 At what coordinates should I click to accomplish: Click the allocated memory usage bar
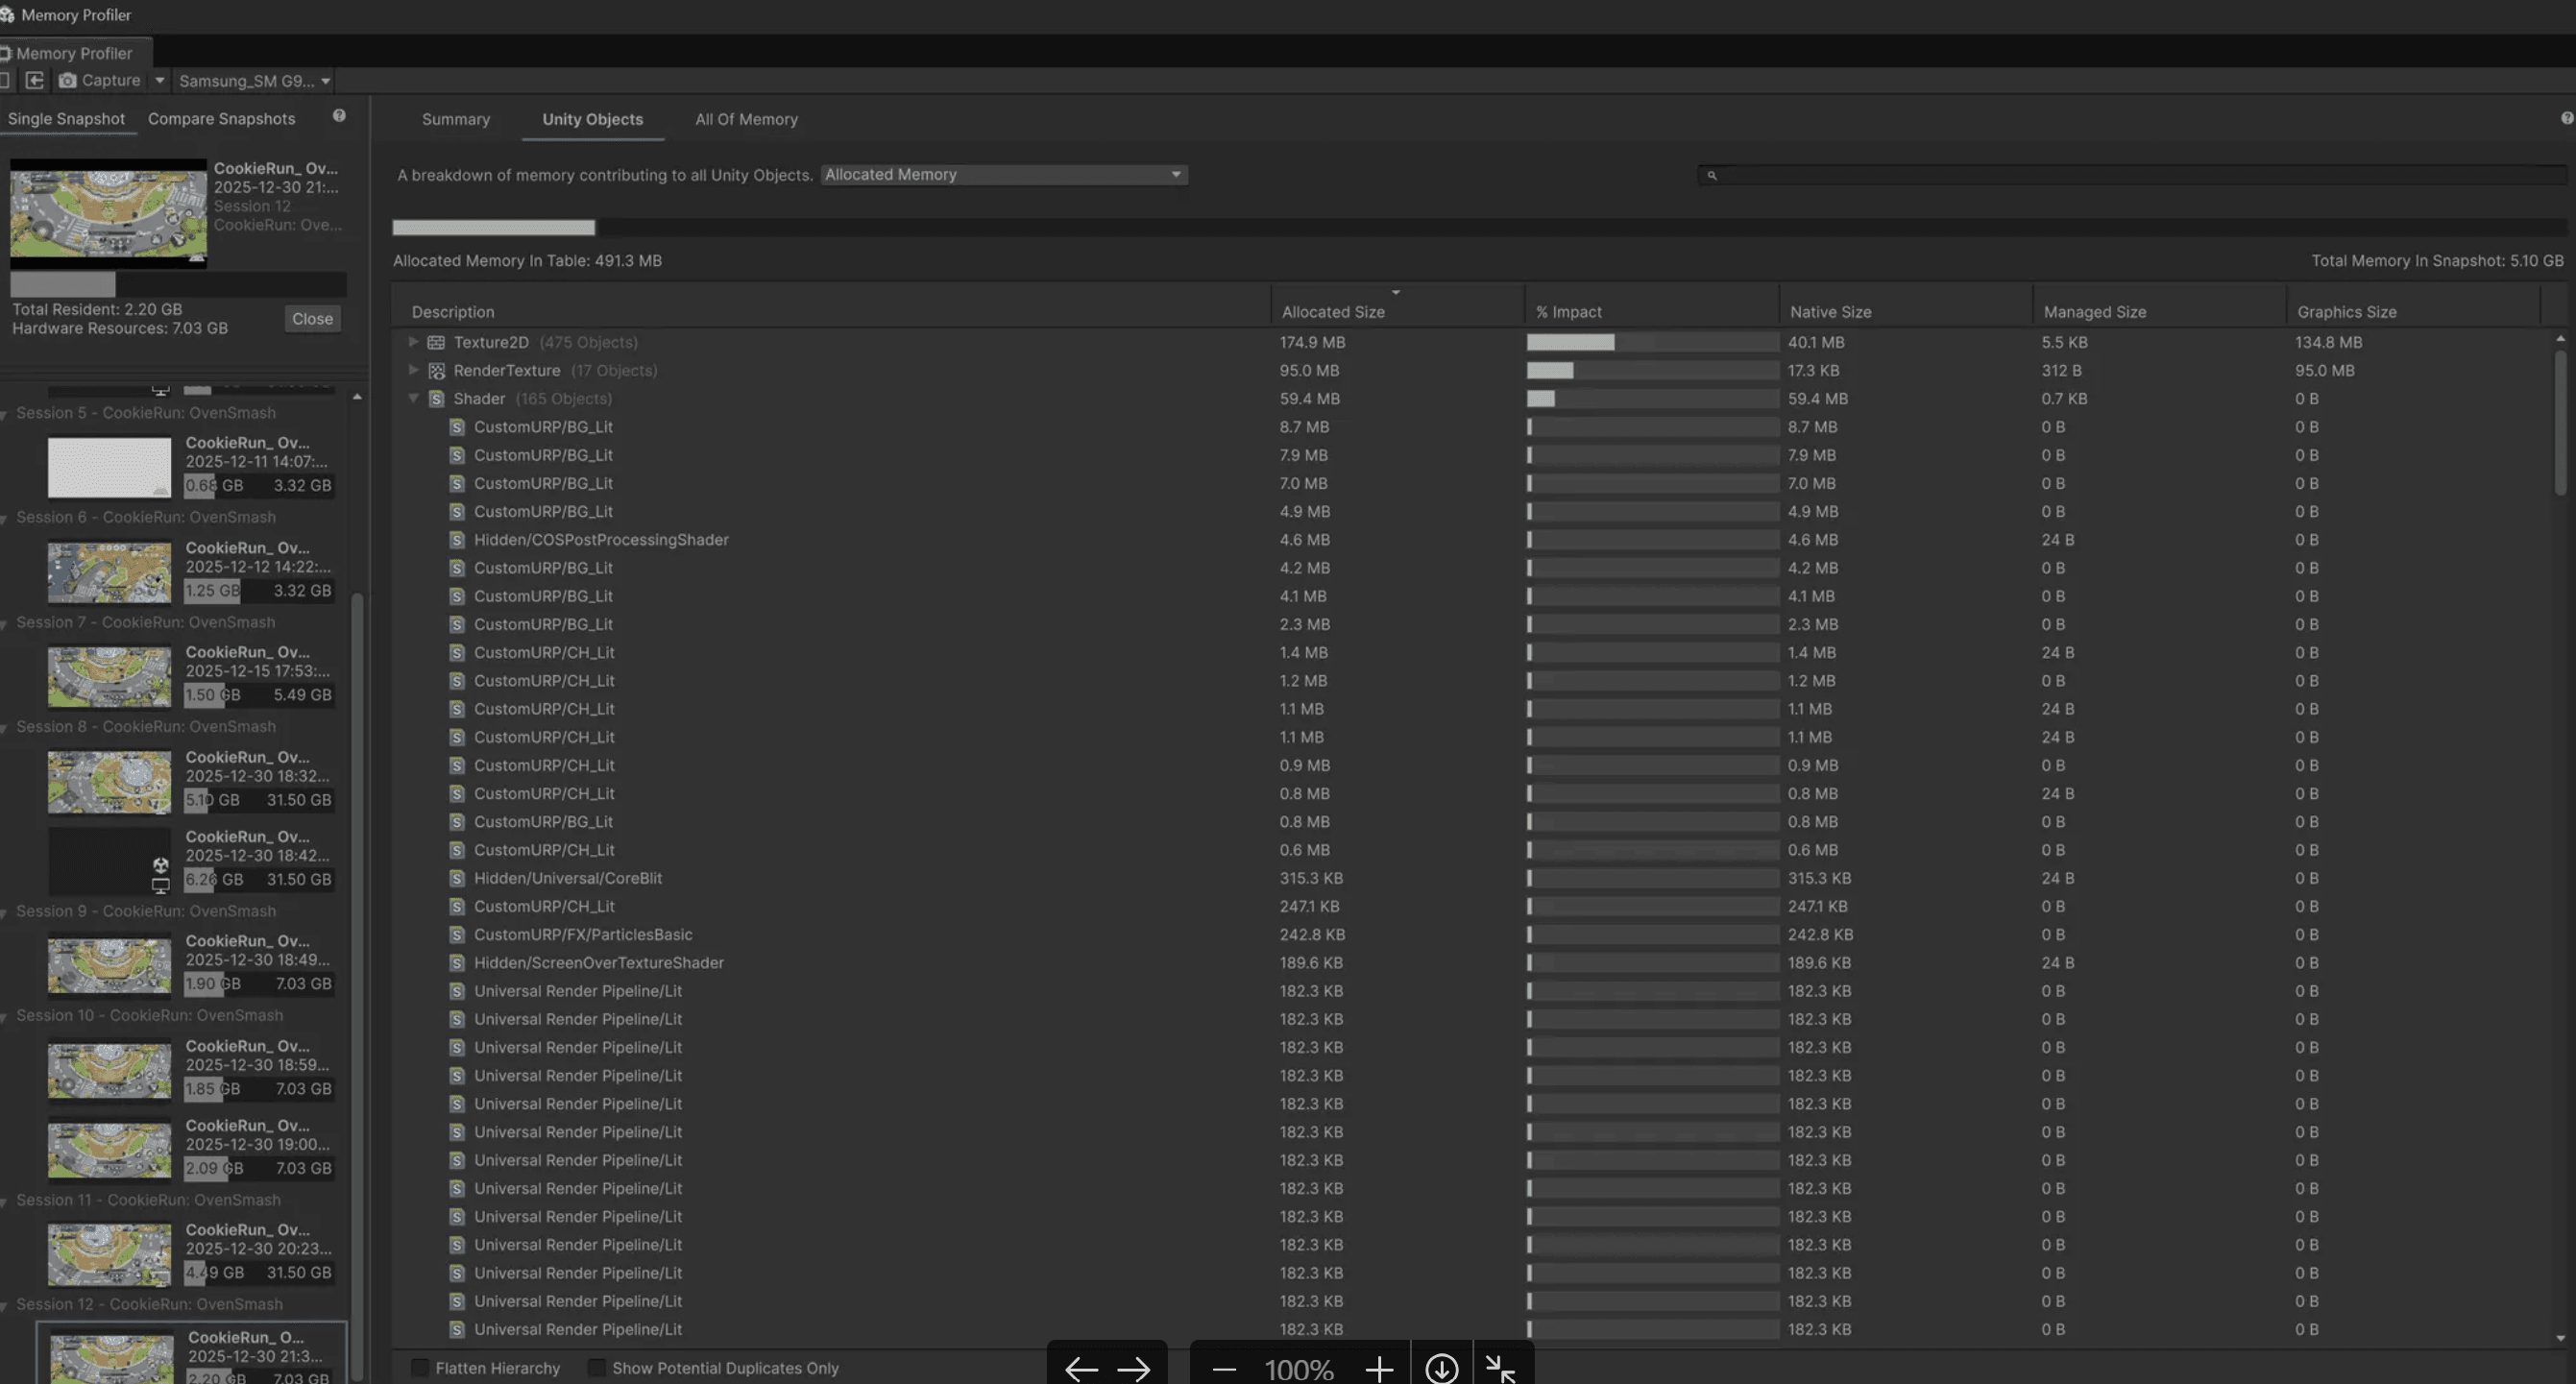(1479, 227)
